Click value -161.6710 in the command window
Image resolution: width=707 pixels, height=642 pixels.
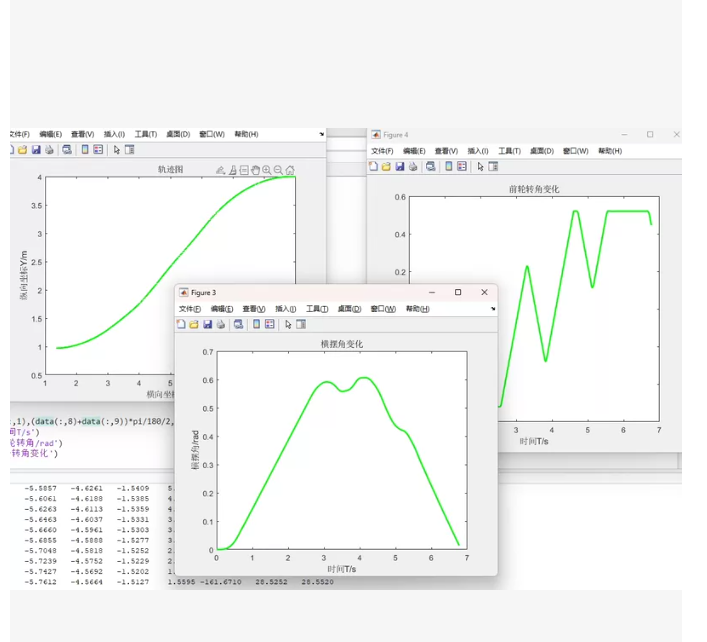(x=220, y=582)
